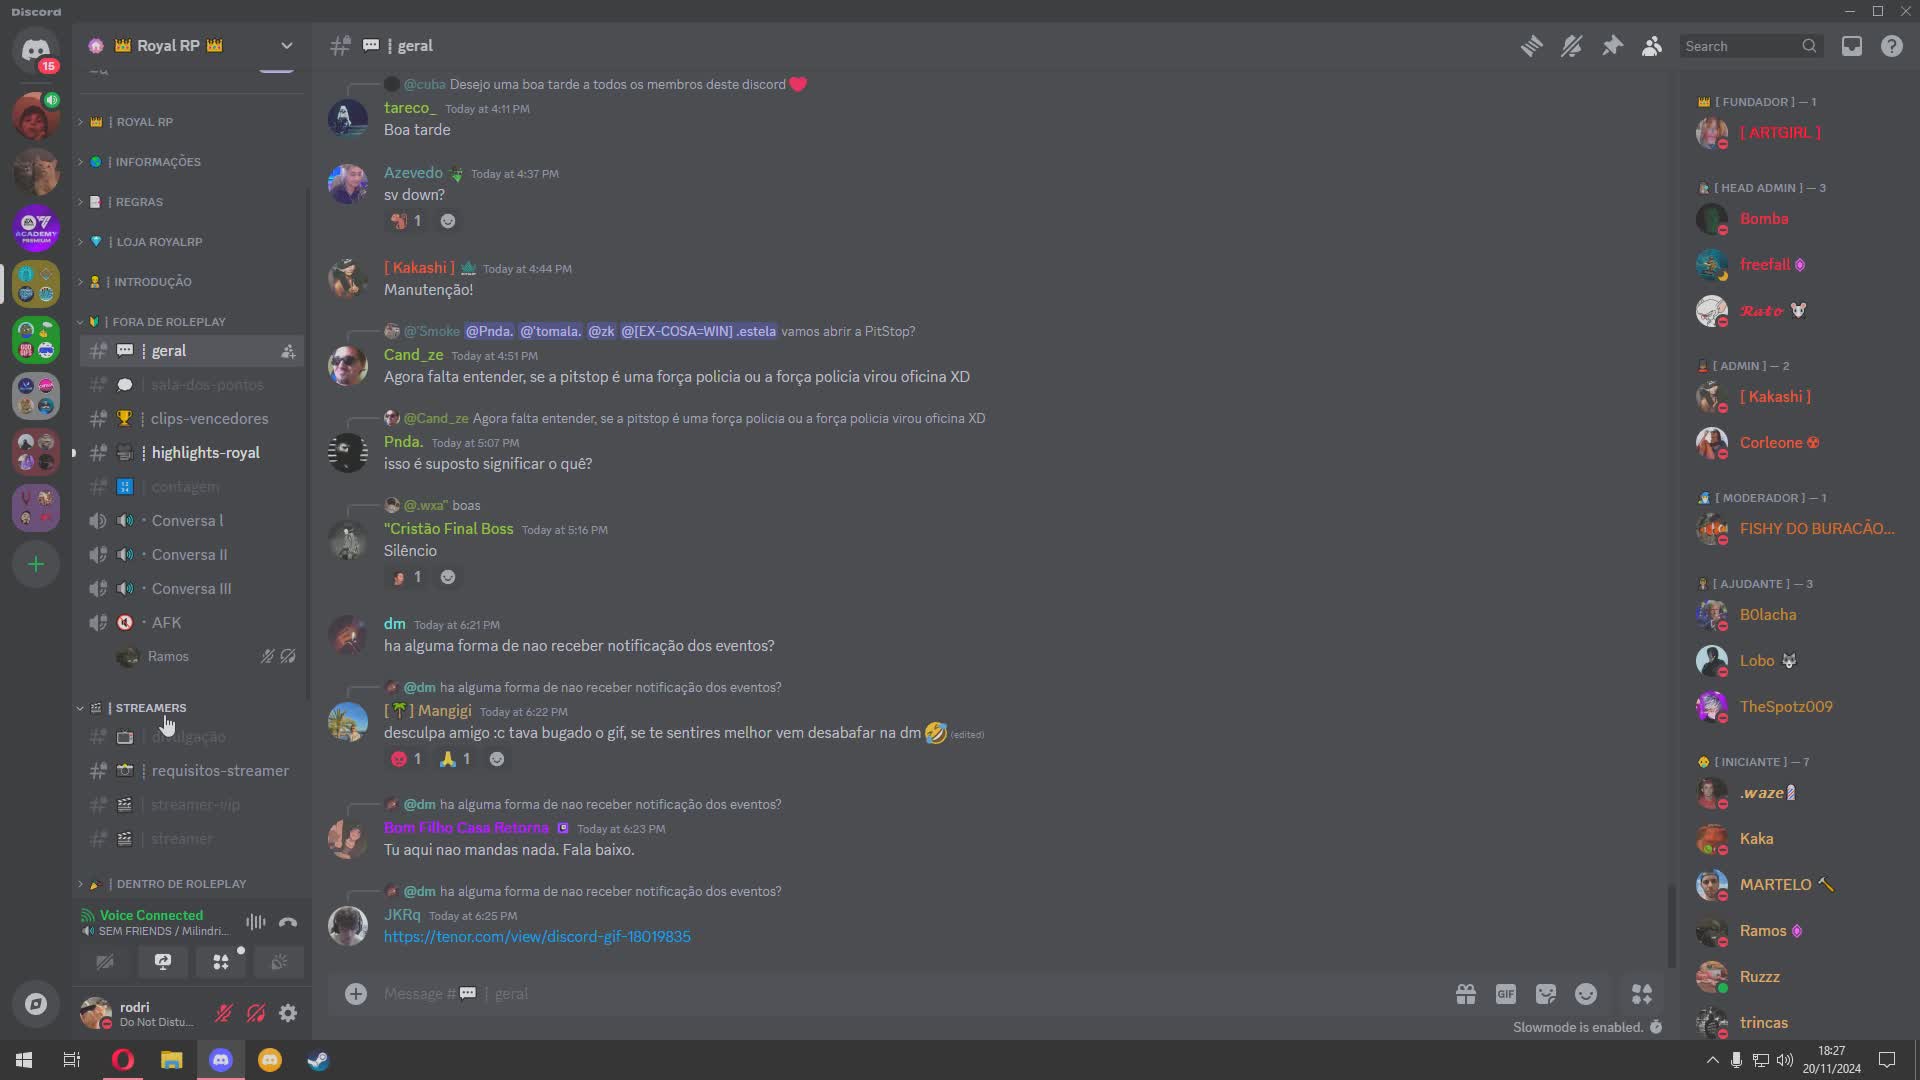Open the inbox icon

pos(1852,46)
